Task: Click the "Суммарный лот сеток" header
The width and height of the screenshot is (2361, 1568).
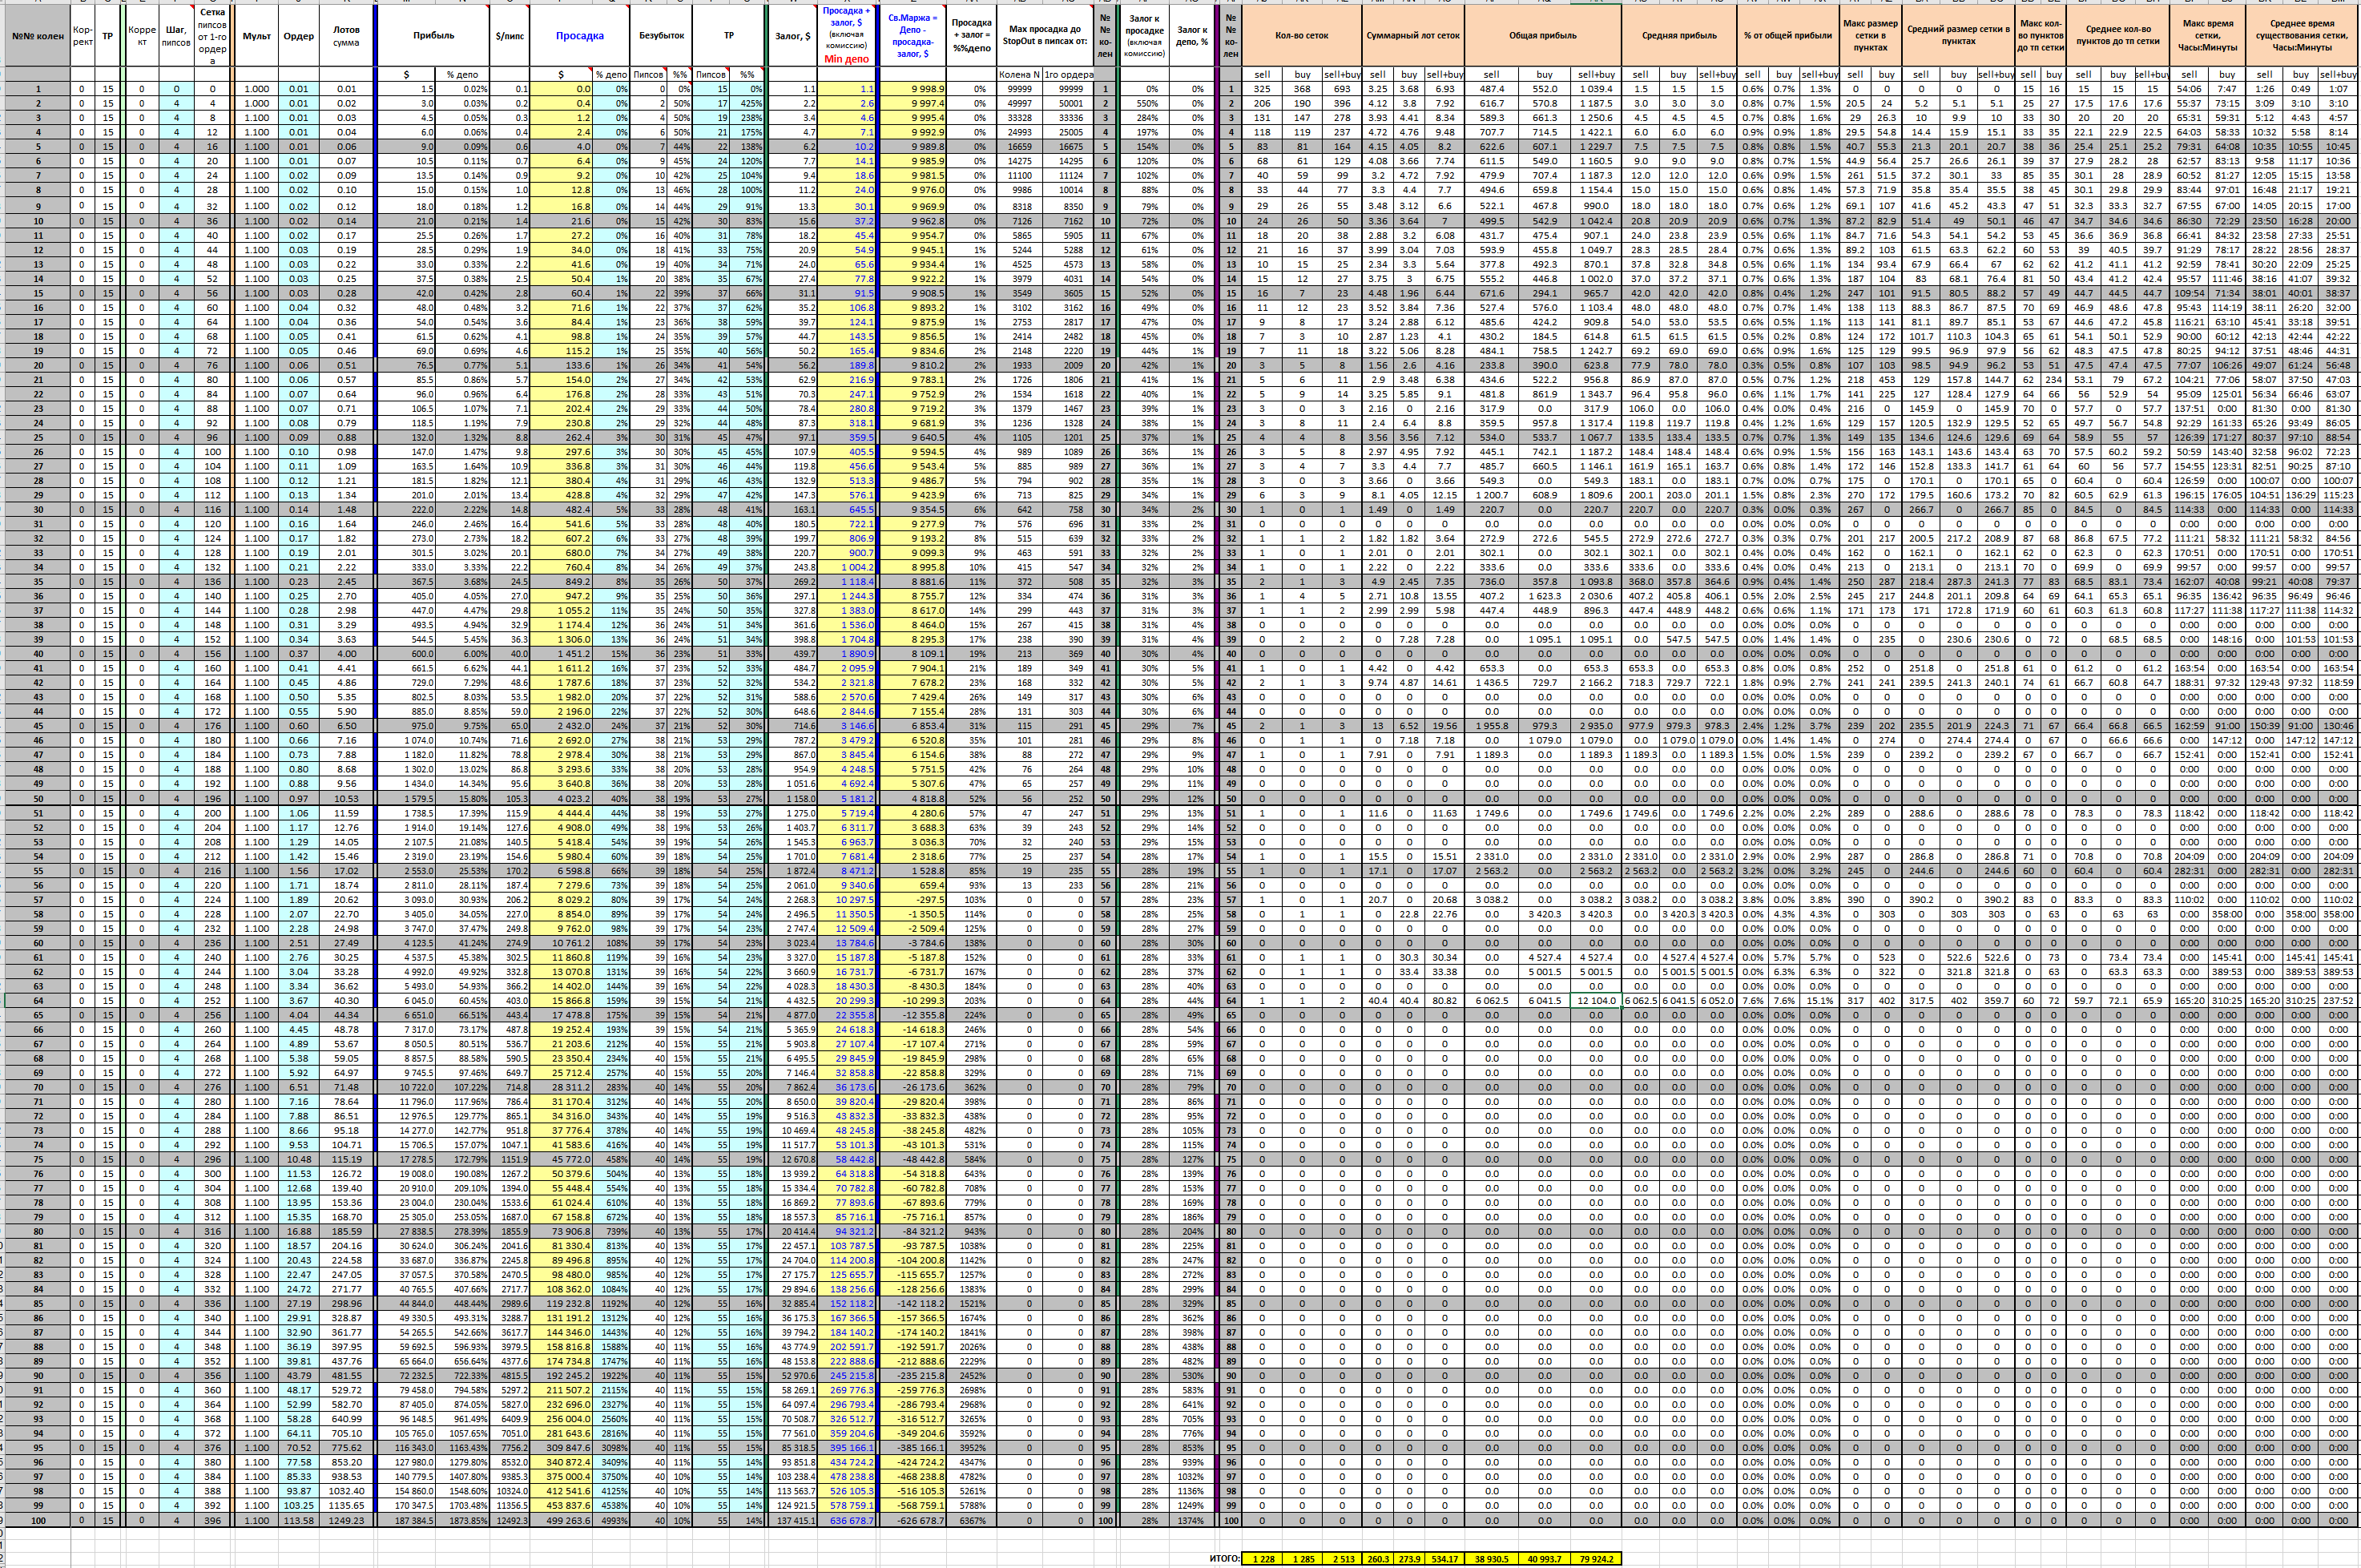Action: (1413, 36)
